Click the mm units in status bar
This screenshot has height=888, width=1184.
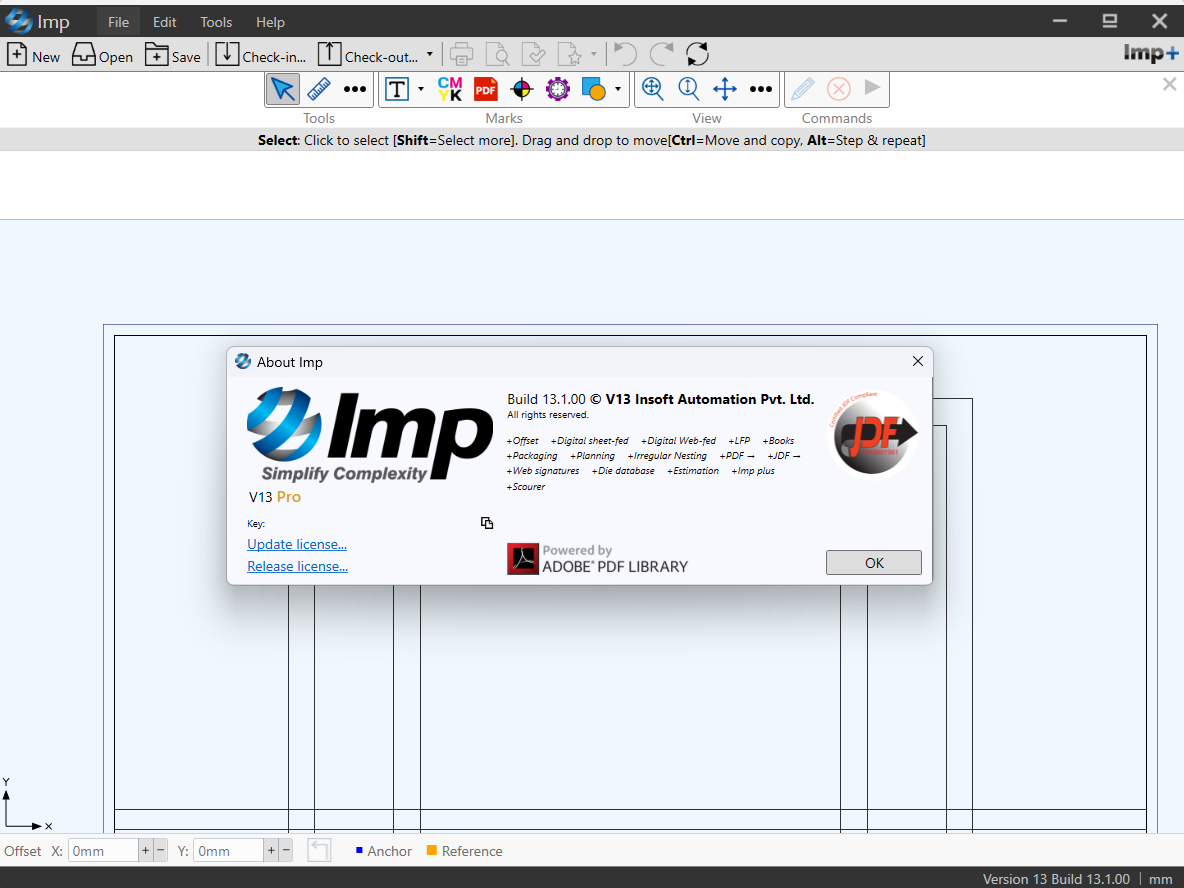pyautogui.click(x=1161, y=879)
